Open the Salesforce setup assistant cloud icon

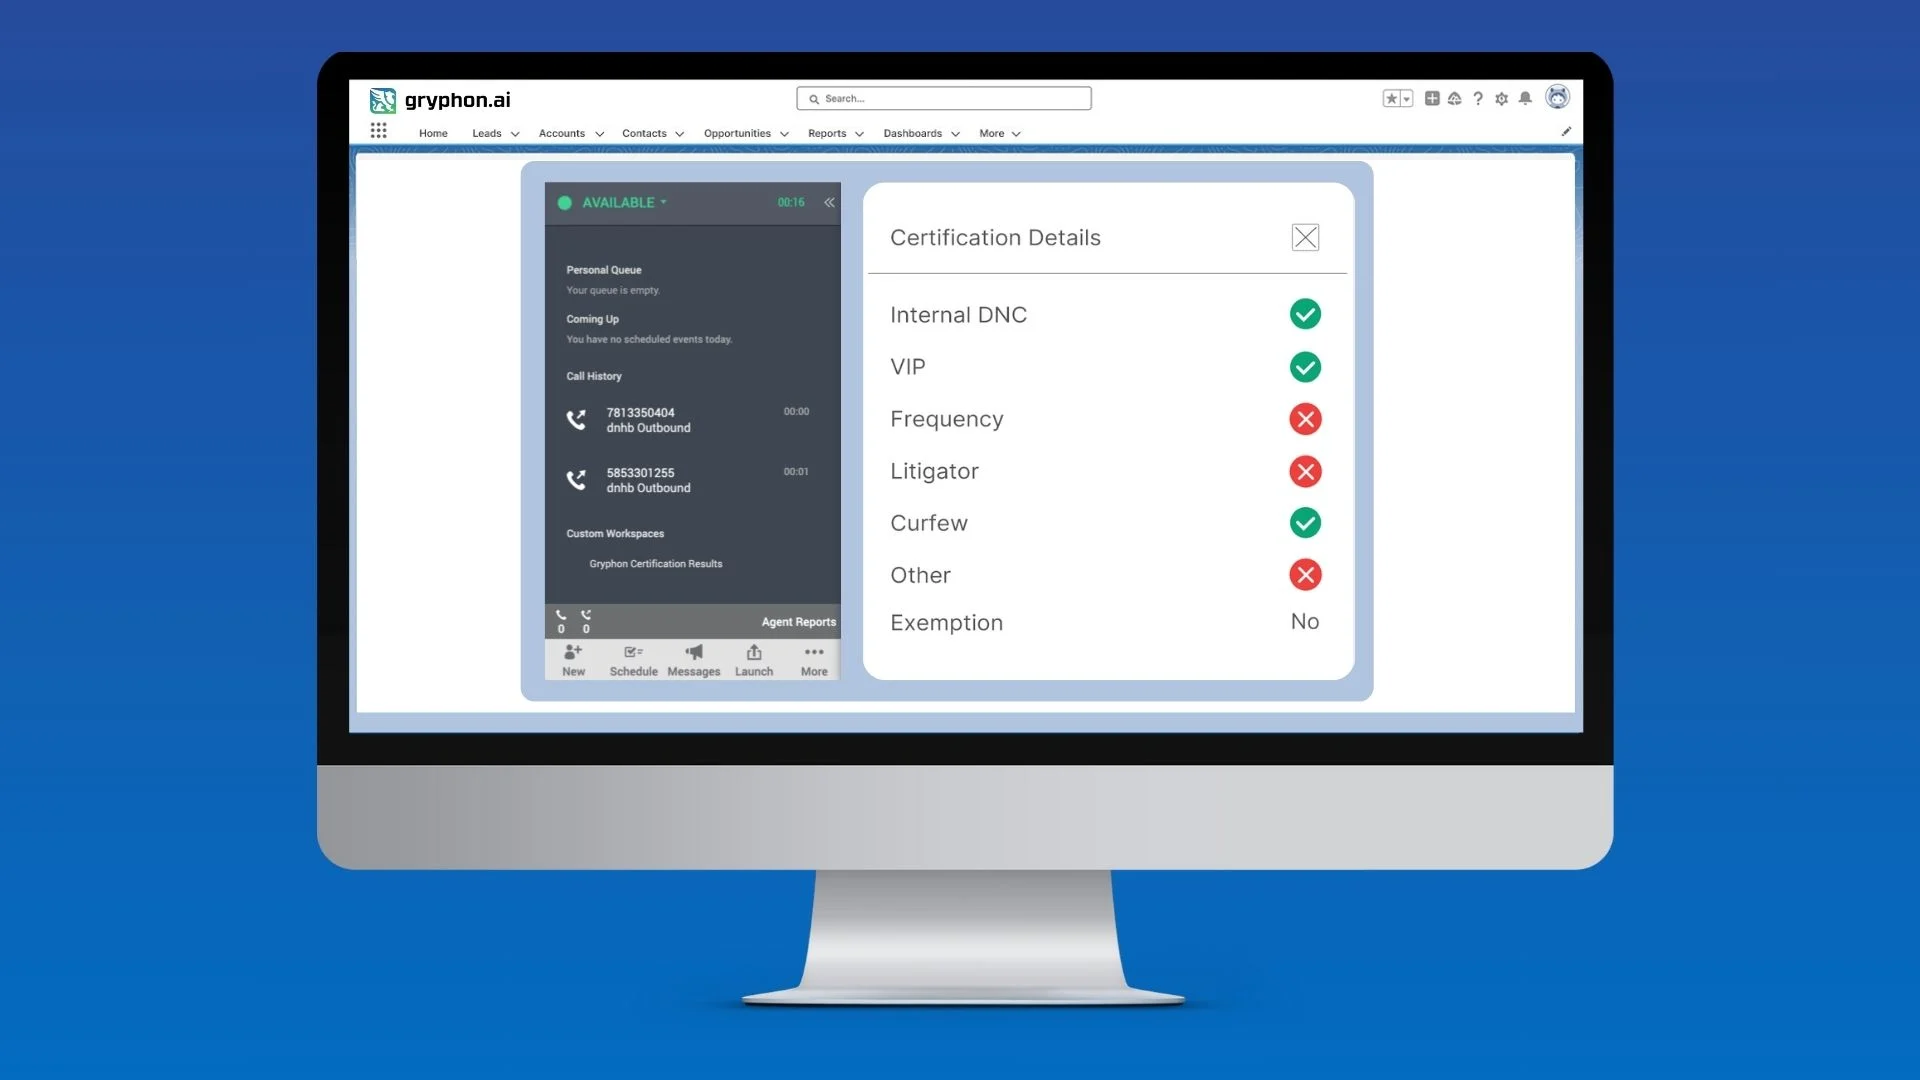1455,98
